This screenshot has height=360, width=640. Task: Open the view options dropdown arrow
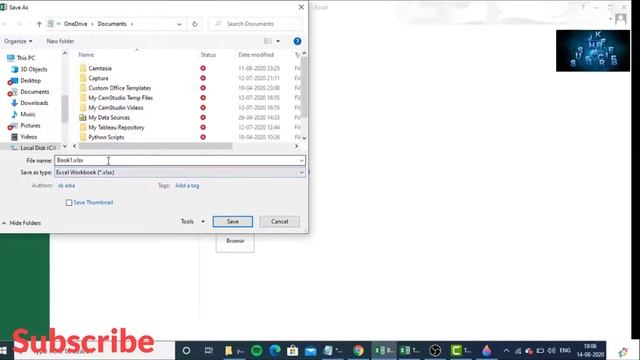click(x=278, y=41)
